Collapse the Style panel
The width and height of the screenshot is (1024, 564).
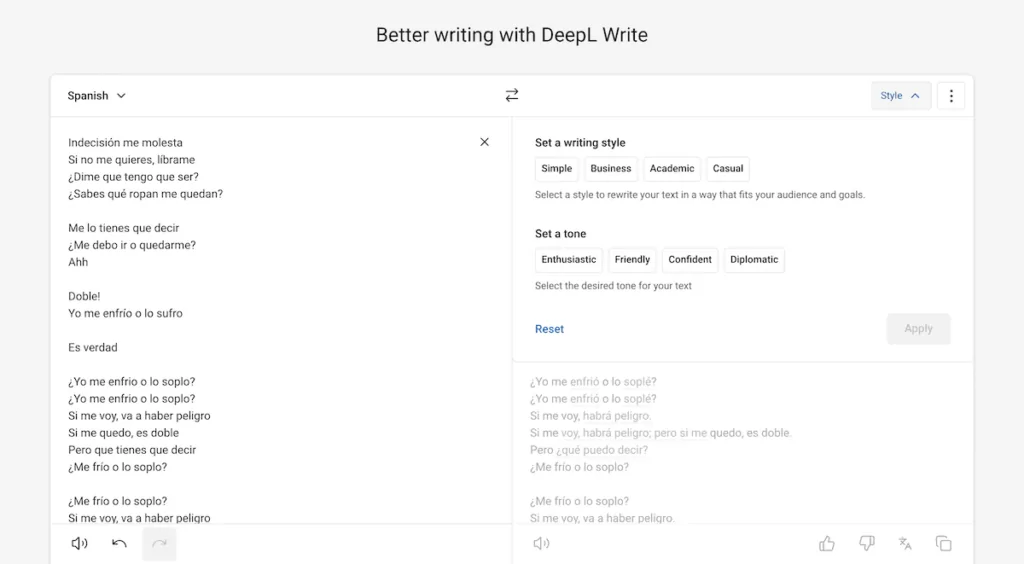click(x=901, y=96)
